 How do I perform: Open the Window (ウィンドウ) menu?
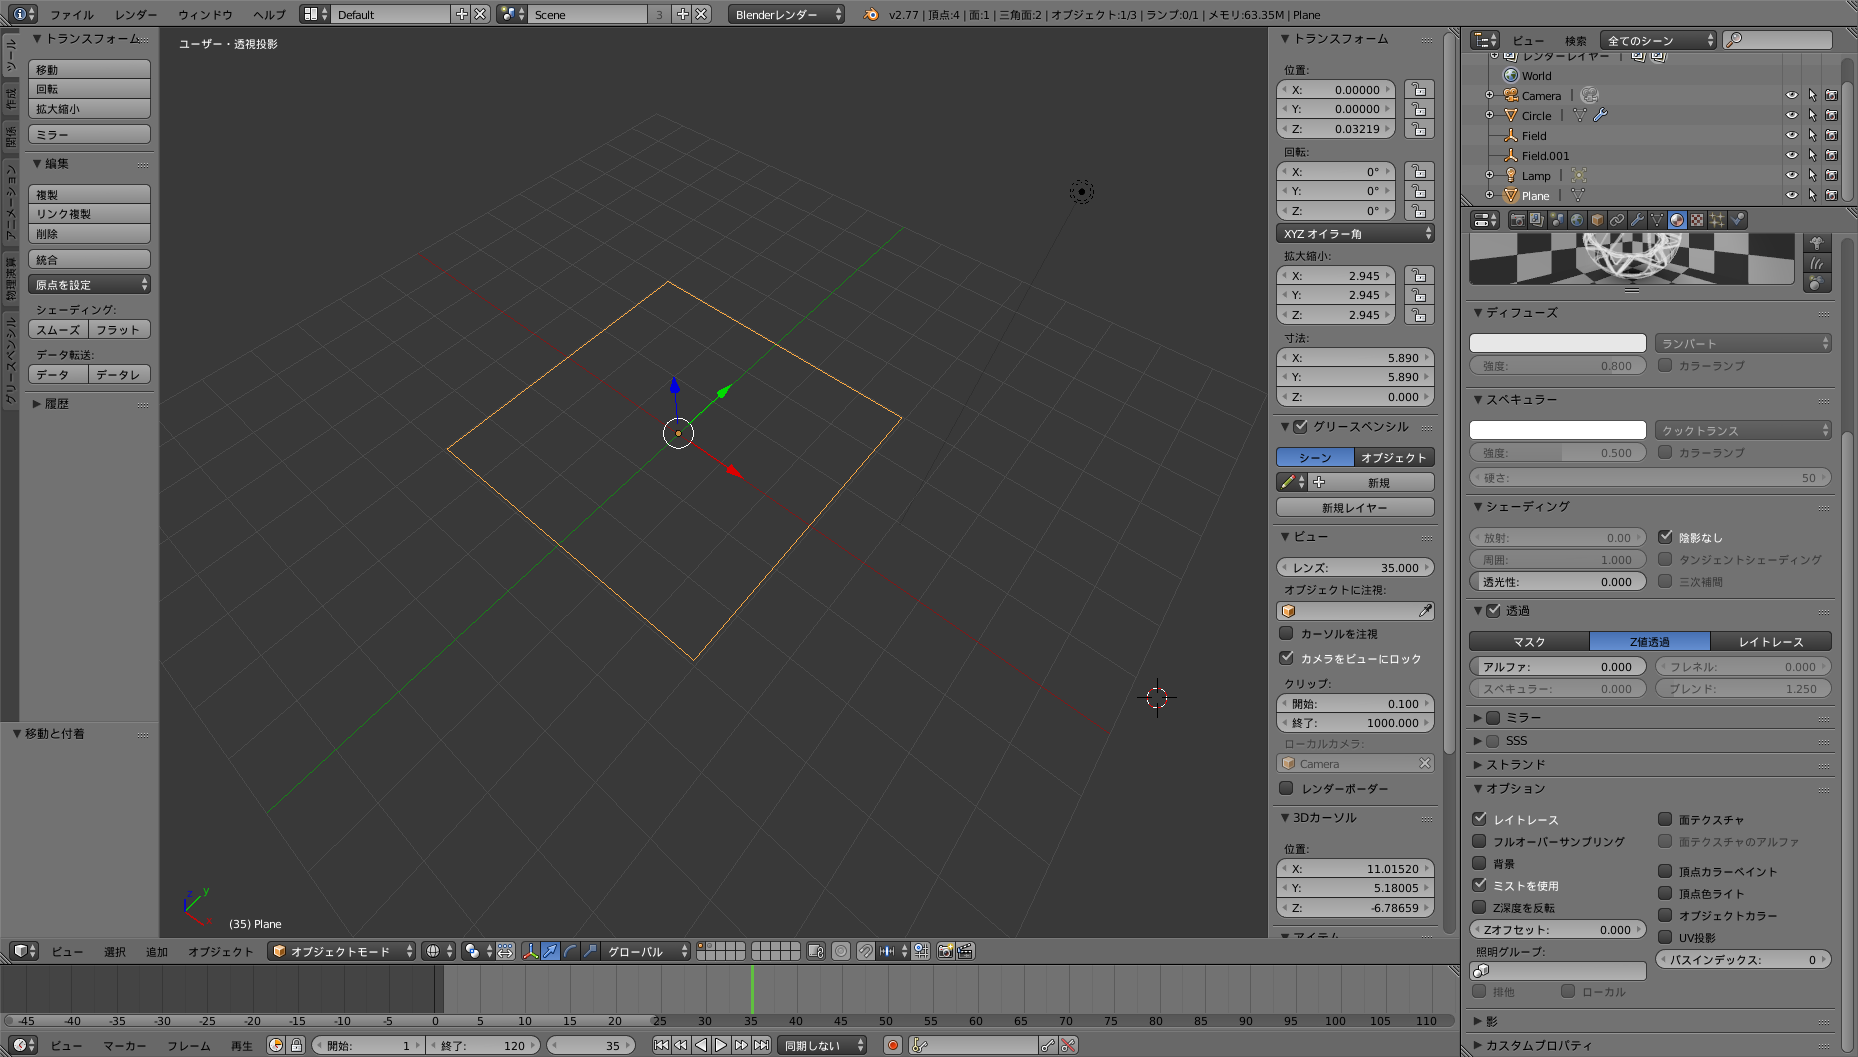[x=205, y=15]
